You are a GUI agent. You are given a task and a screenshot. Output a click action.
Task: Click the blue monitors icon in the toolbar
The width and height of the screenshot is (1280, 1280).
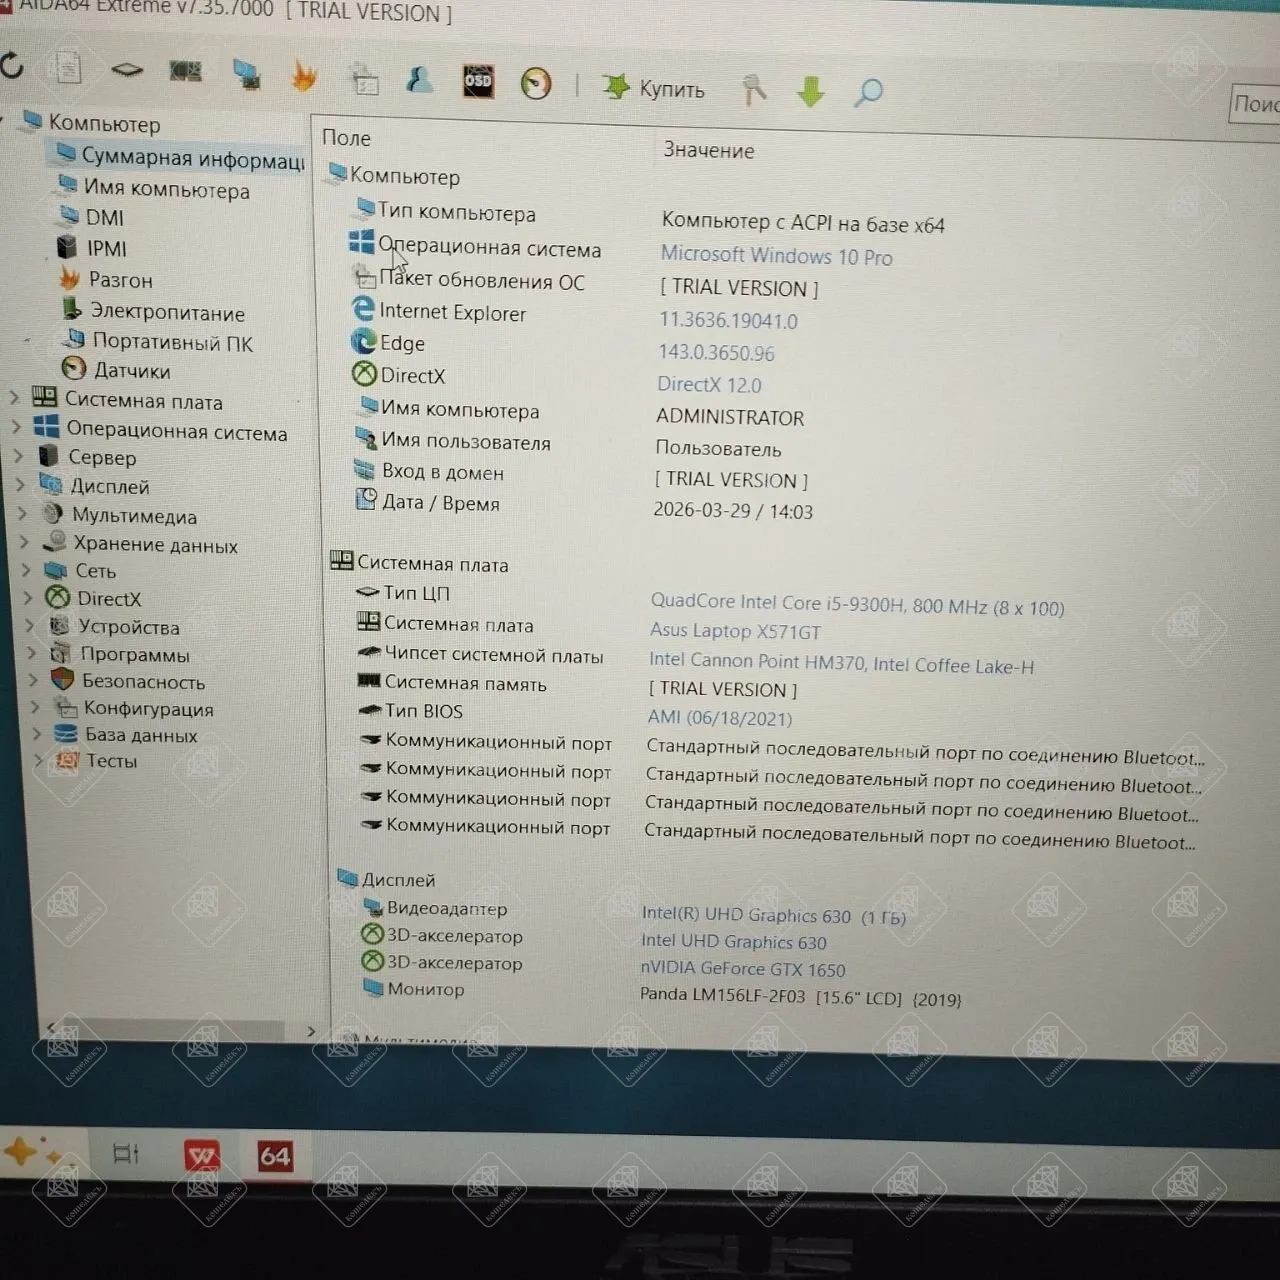(x=246, y=73)
